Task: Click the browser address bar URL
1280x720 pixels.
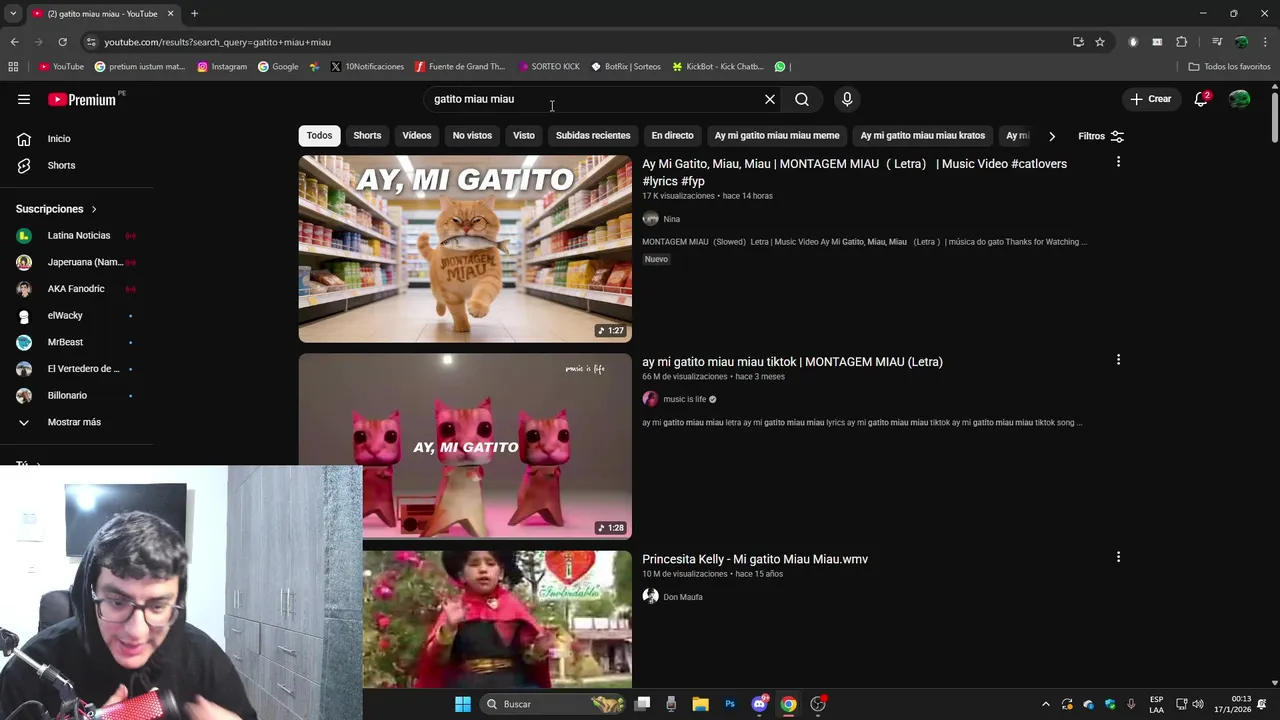Action: [217, 42]
